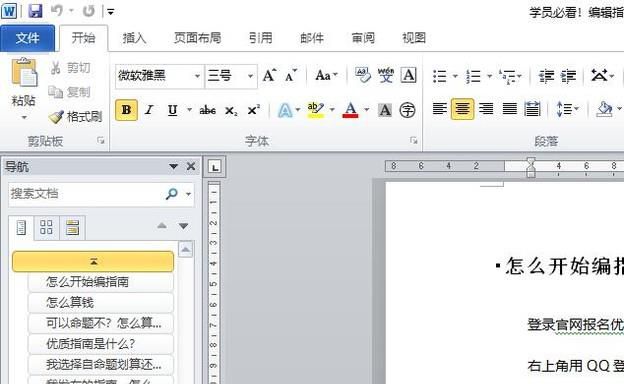Open the 页面布局 ribbon tab
Image resolution: width=624 pixels, height=384 pixels.
pyautogui.click(x=197, y=38)
